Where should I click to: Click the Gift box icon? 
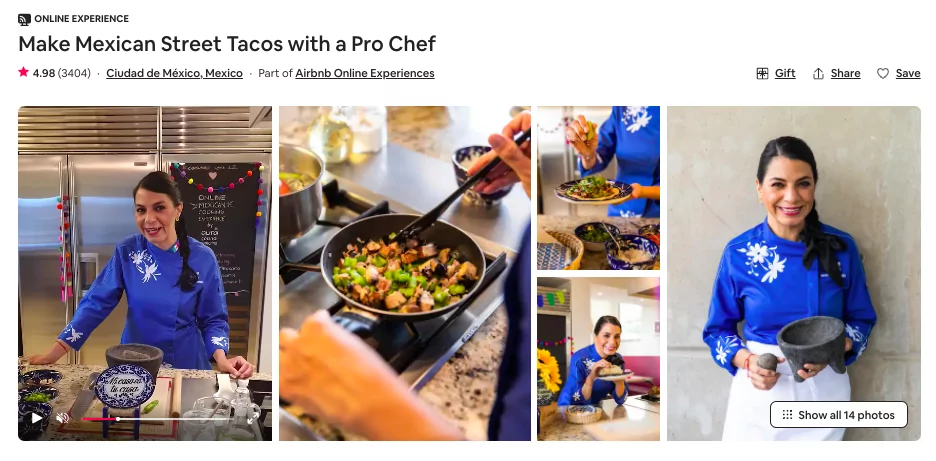tap(762, 73)
